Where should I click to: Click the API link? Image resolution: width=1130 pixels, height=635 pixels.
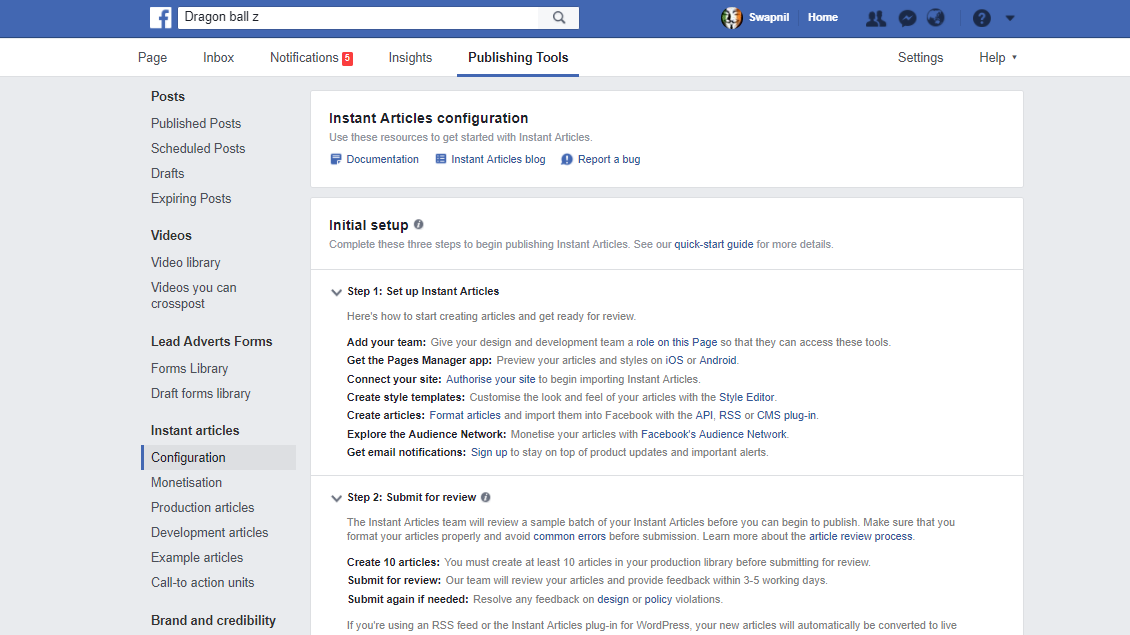[704, 415]
